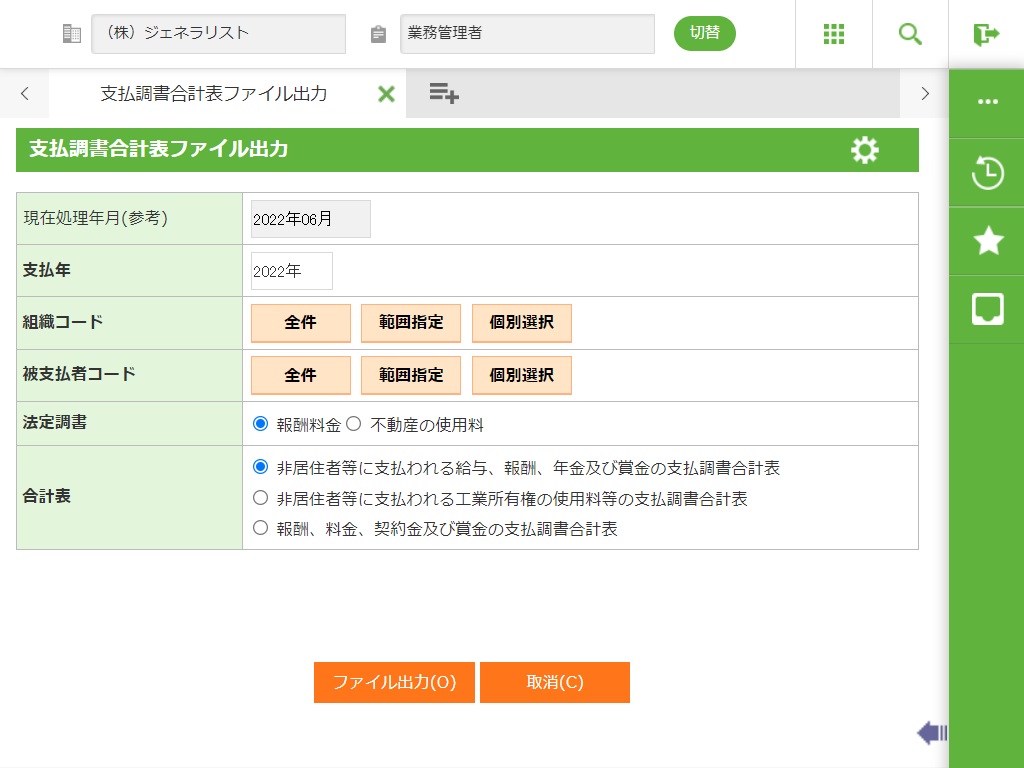Open favorites star icon in sidebar
The width and height of the screenshot is (1024, 768).
pyautogui.click(x=987, y=241)
